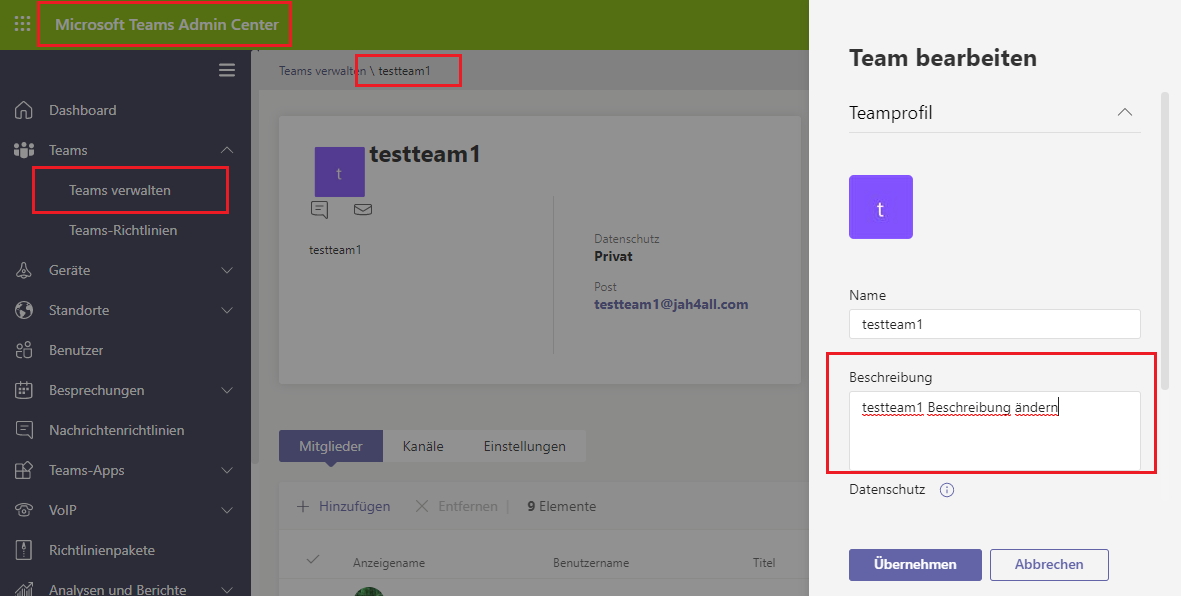Click the testteam1 breadcrumb text

click(404, 71)
